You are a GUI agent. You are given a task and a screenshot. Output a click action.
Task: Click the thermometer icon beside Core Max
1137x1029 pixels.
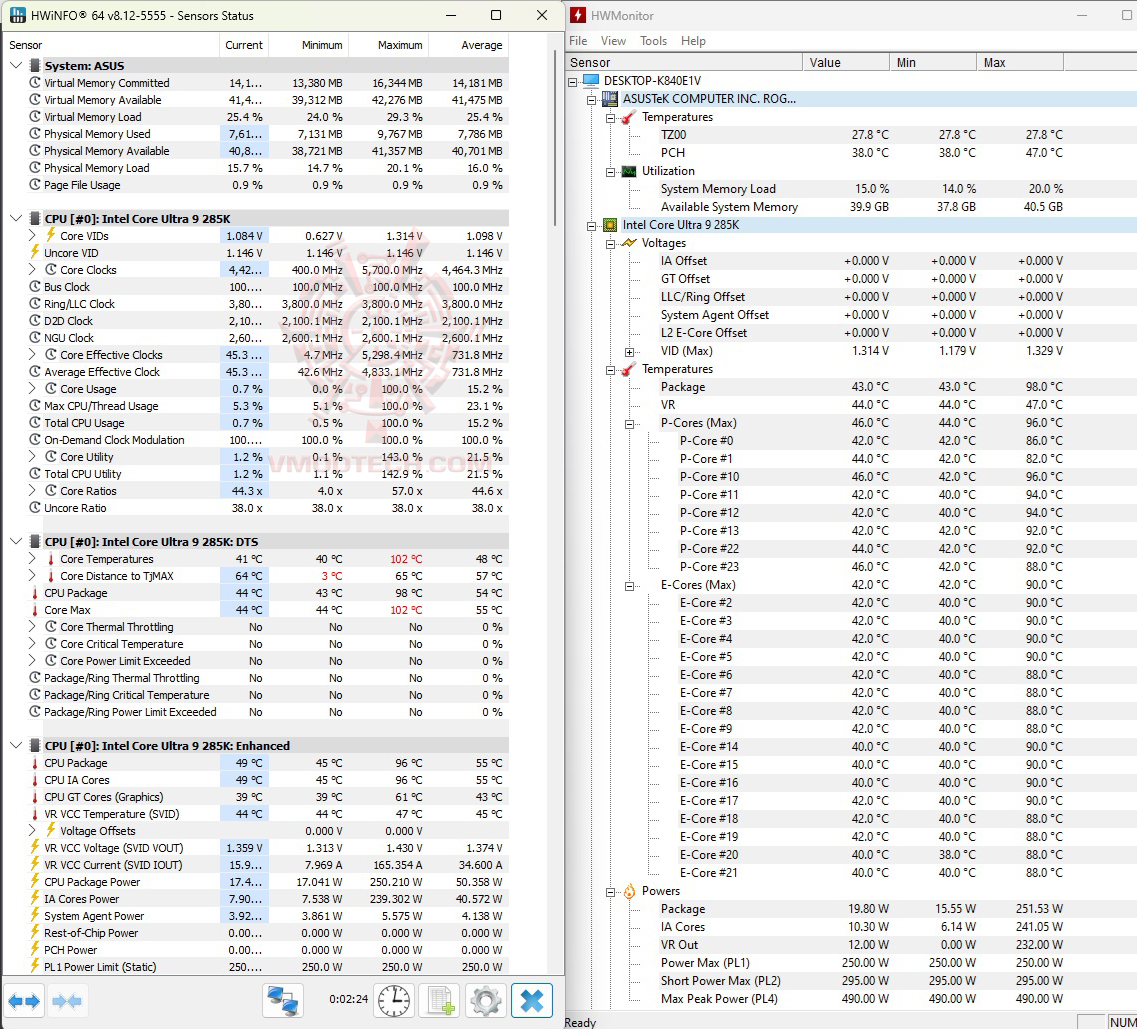34,610
